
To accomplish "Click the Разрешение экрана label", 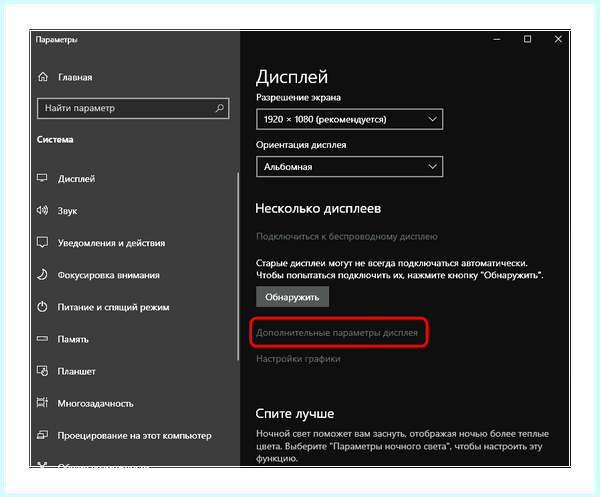I will pos(298,98).
